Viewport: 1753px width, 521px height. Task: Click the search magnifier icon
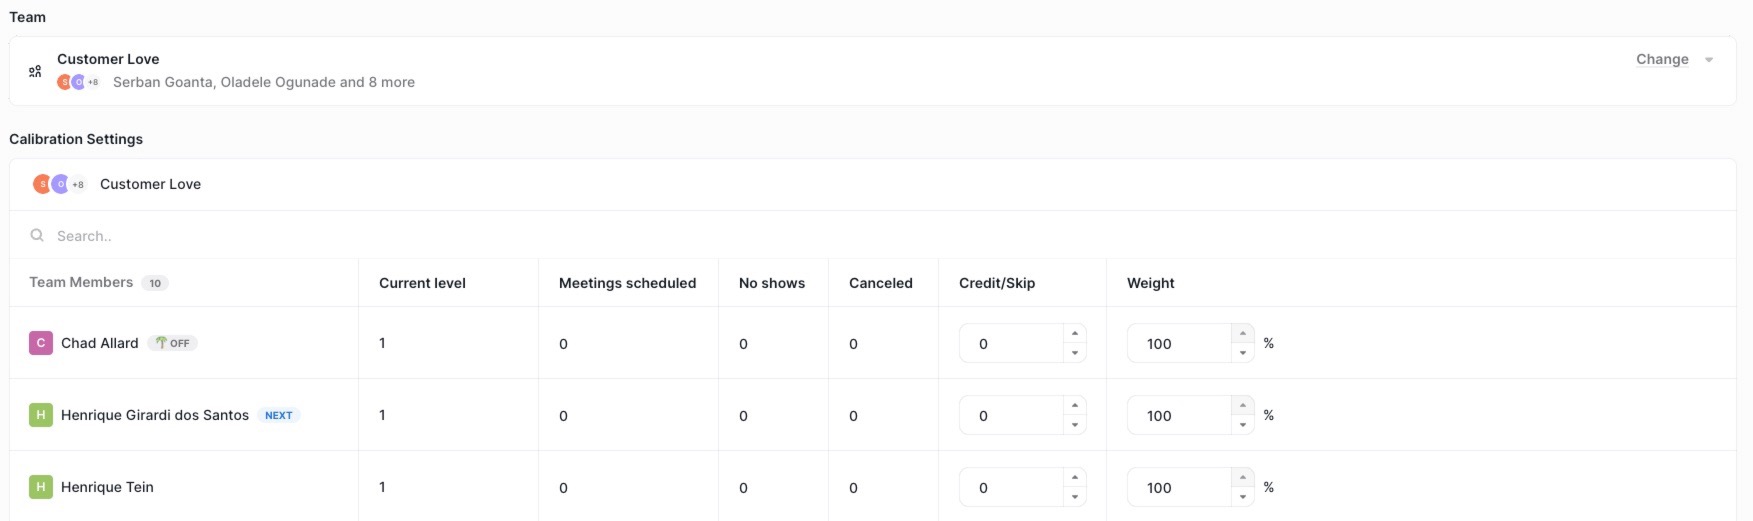[x=37, y=236]
